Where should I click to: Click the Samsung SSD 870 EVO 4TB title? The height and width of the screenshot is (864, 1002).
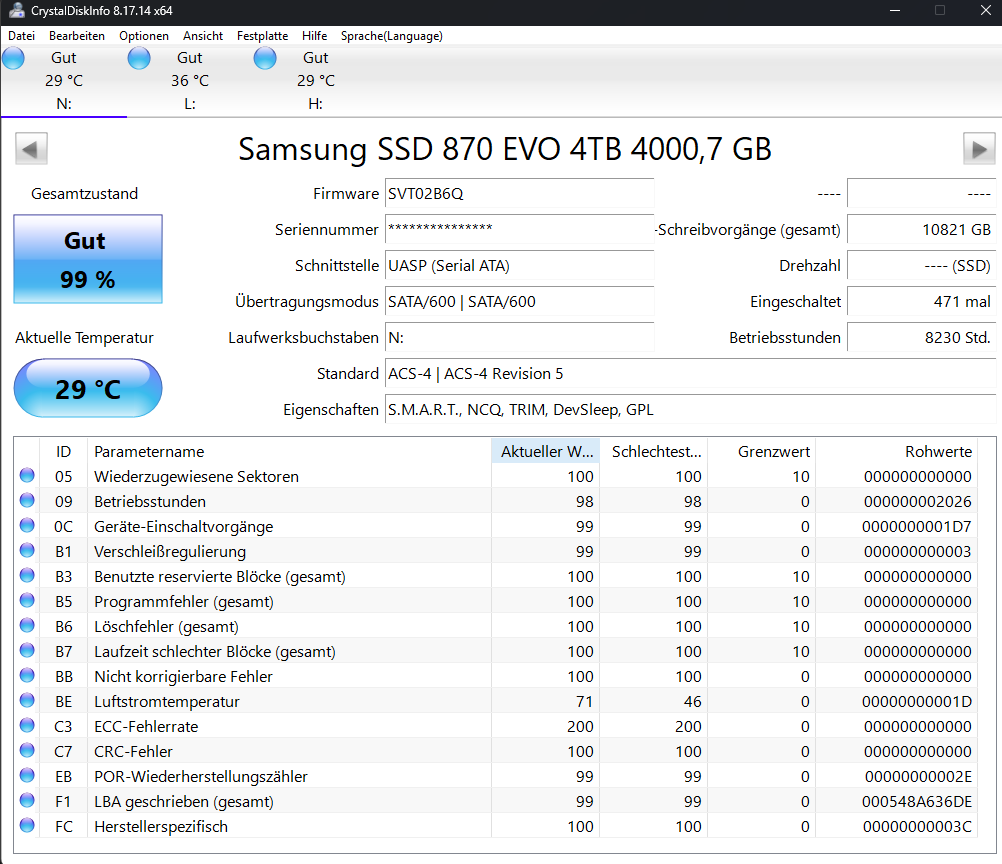click(505, 149)
